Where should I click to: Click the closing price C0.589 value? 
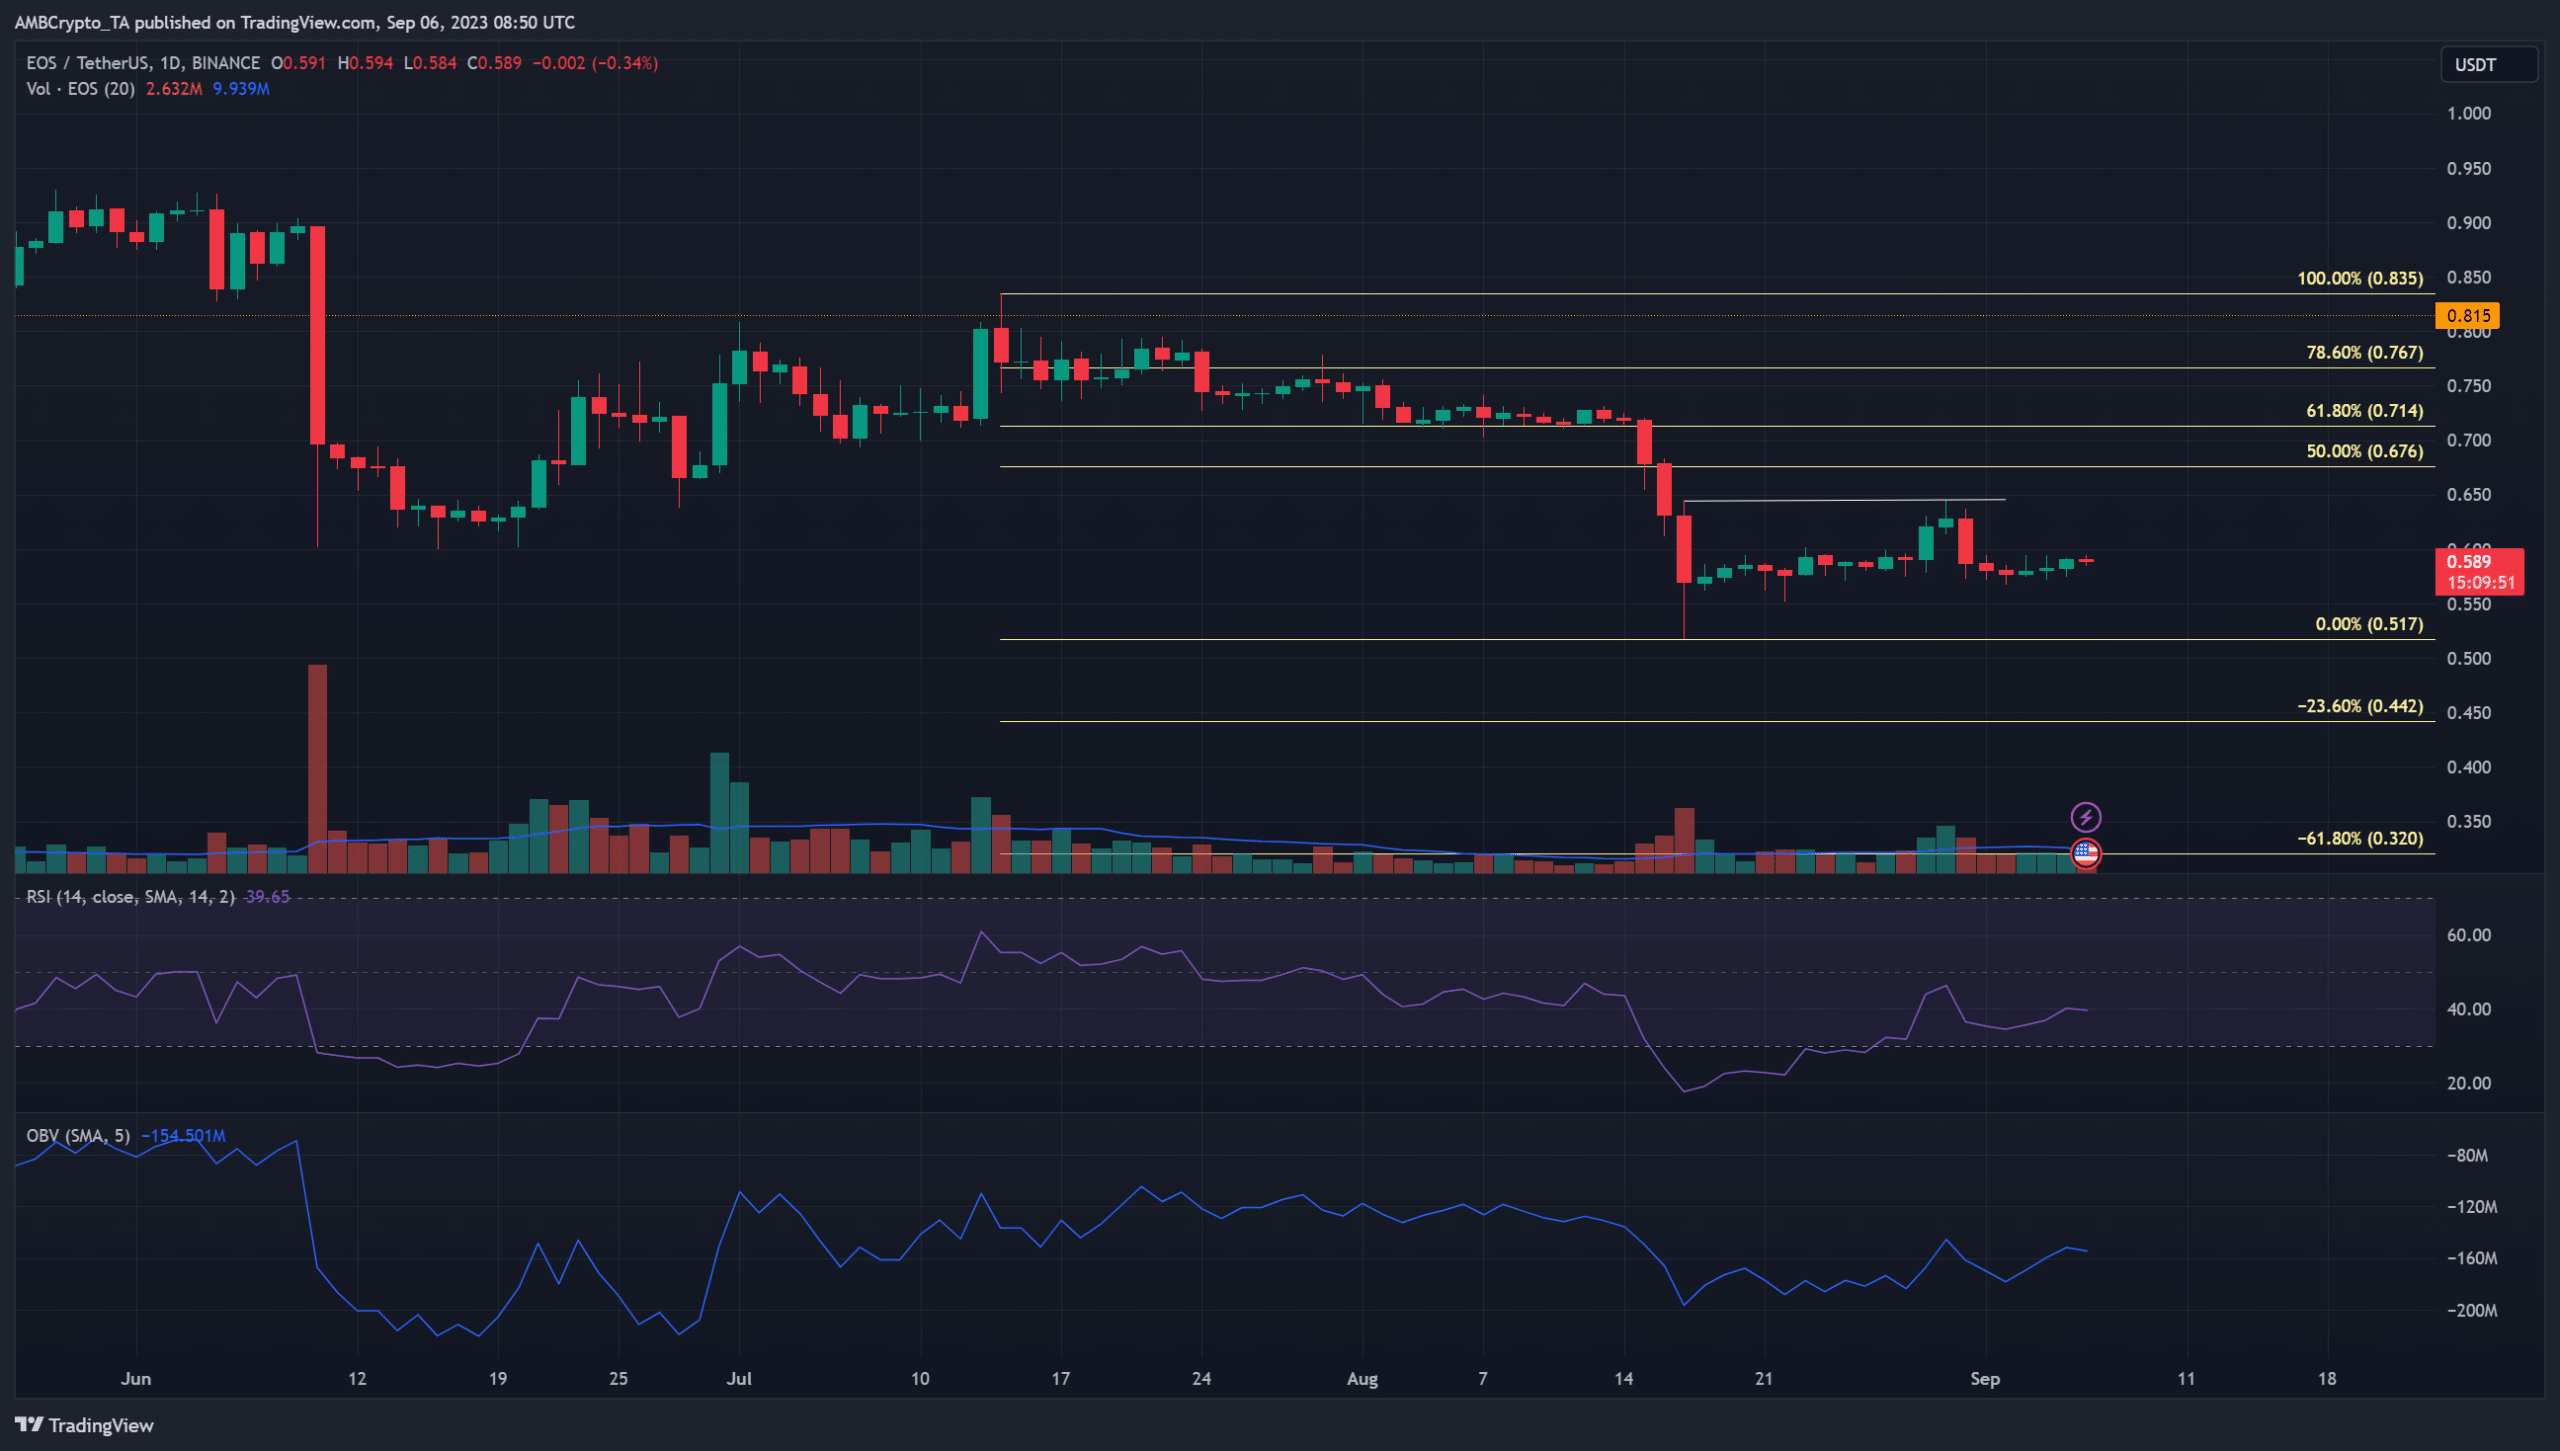[x=495, y=63]
